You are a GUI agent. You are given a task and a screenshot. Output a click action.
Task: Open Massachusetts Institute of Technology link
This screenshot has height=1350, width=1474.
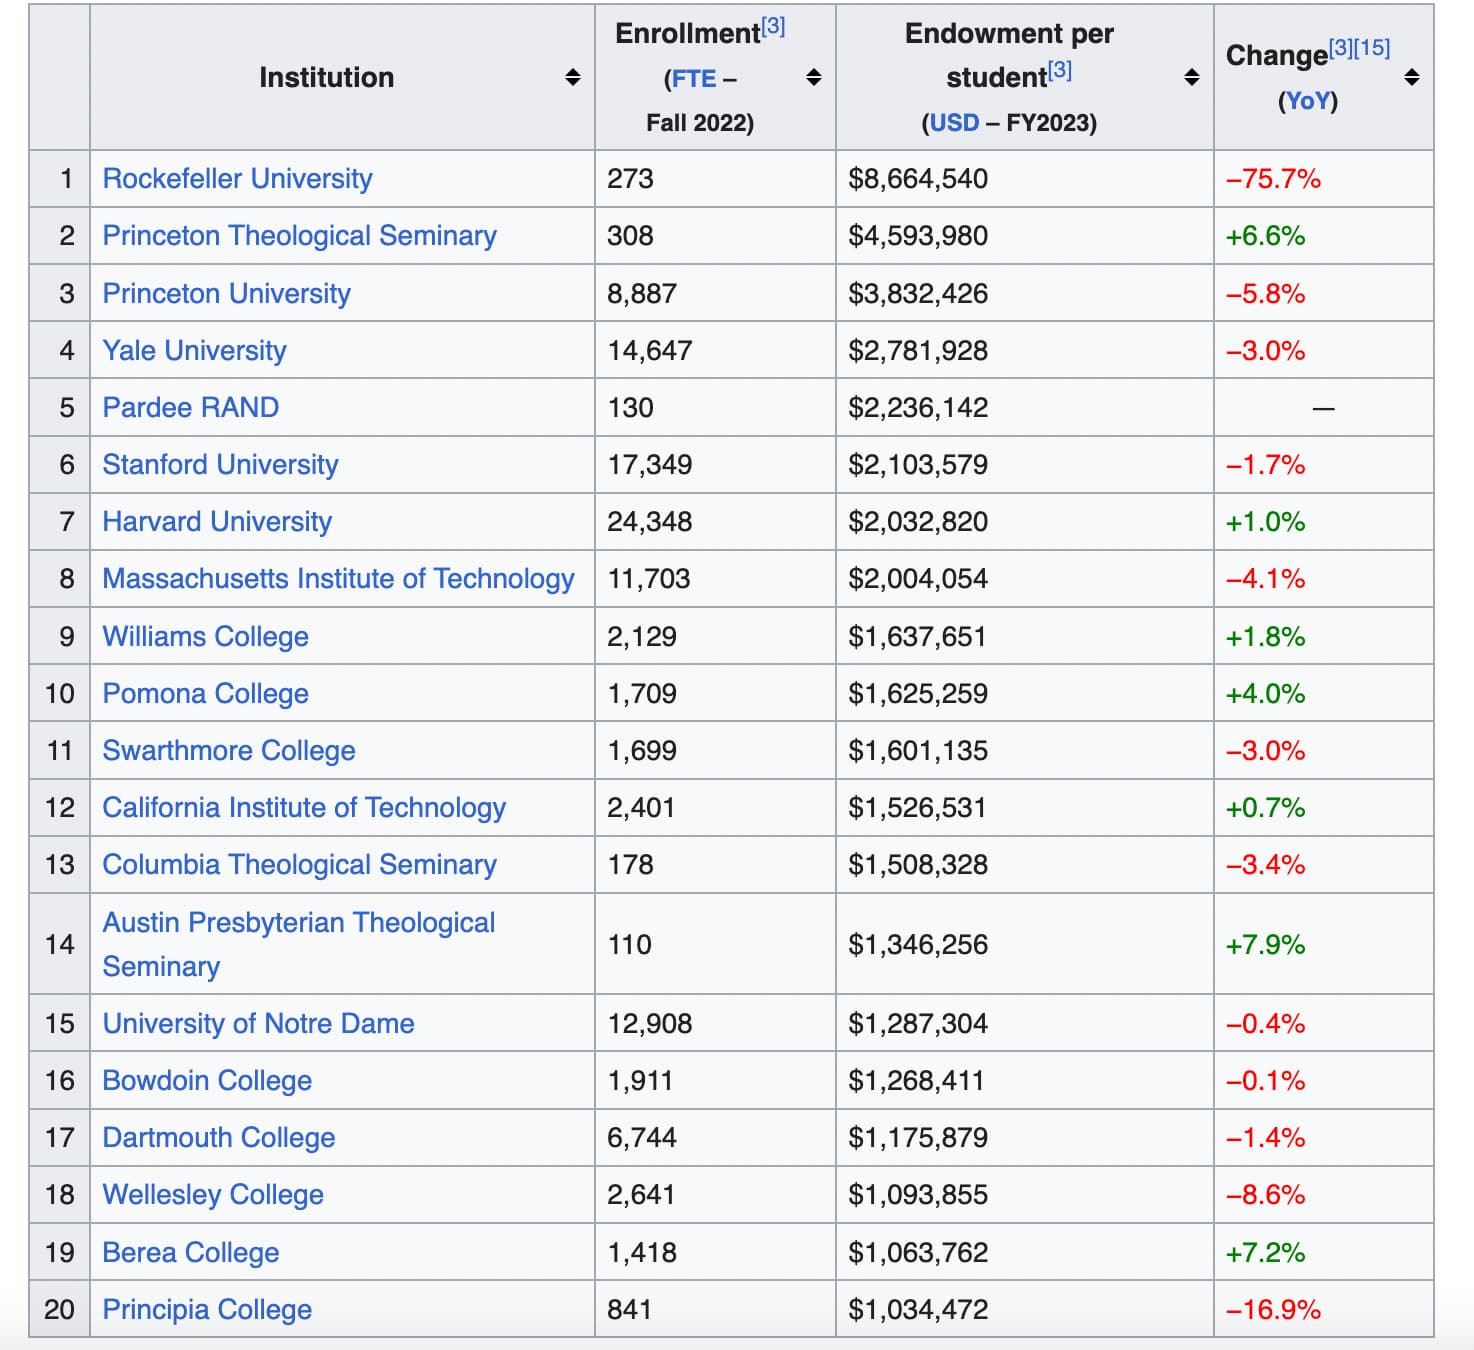point(338,579)
